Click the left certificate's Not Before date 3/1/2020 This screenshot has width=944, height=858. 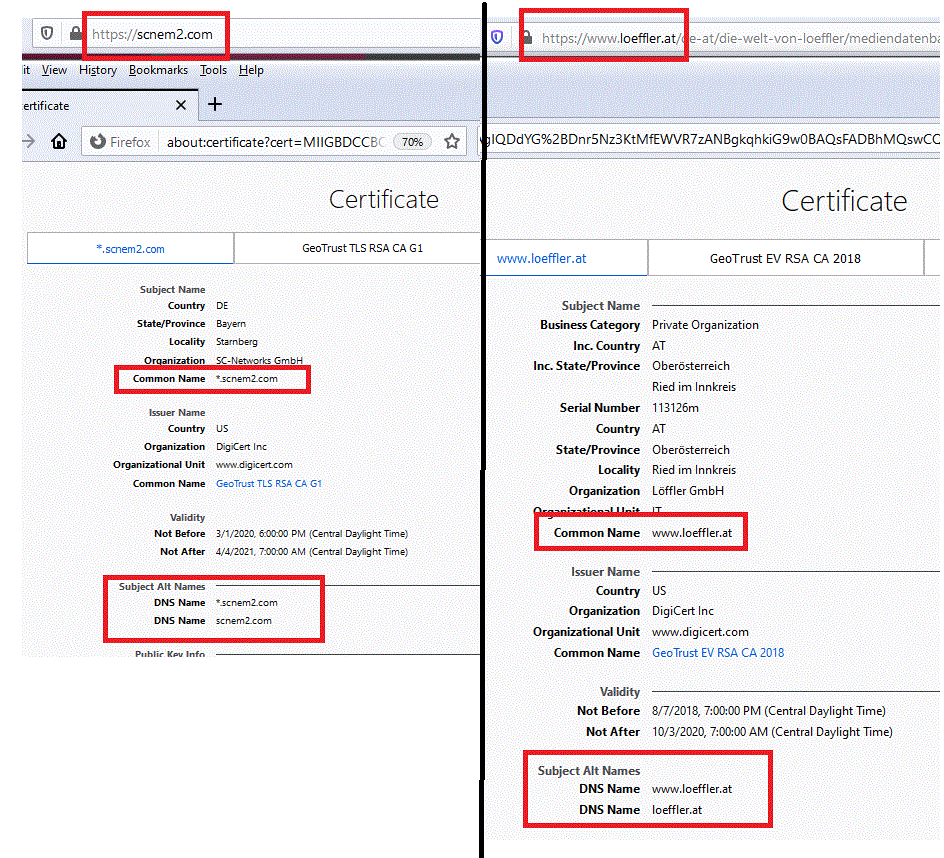pyautogui.click(x=312, y=533)
